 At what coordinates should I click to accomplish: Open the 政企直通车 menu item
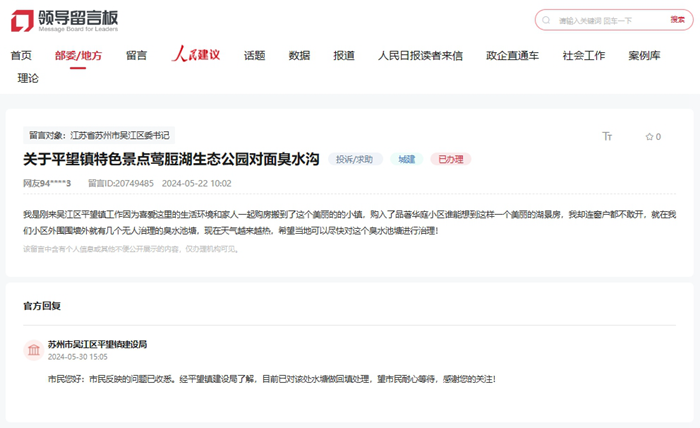[512, 55]
